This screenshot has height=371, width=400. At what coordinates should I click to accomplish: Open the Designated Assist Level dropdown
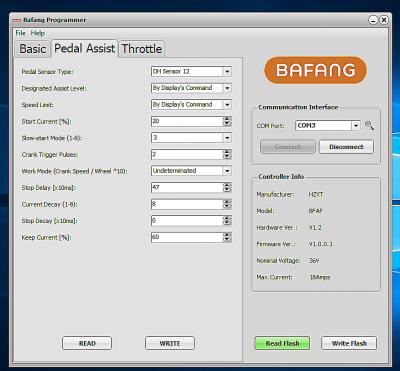tap(227, 88)
